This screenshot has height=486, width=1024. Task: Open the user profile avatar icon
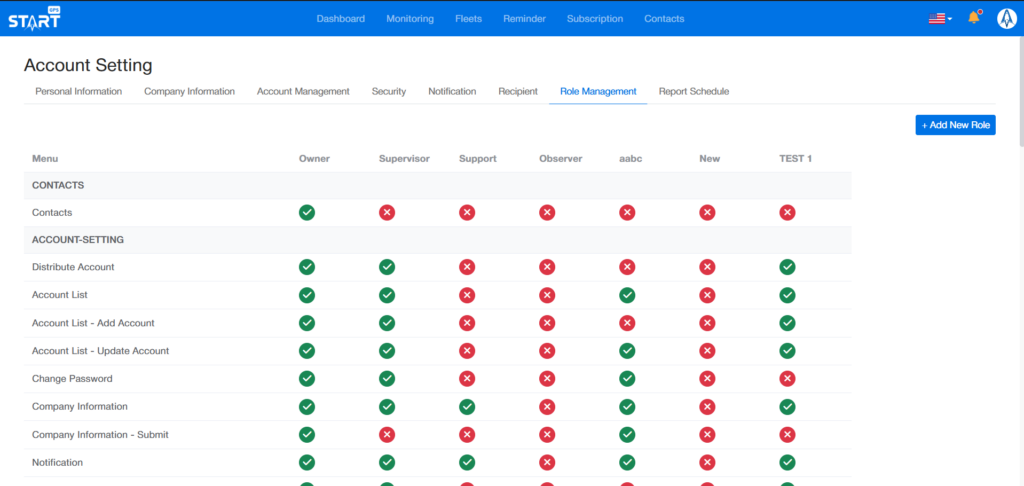(x=1006, y=18)
